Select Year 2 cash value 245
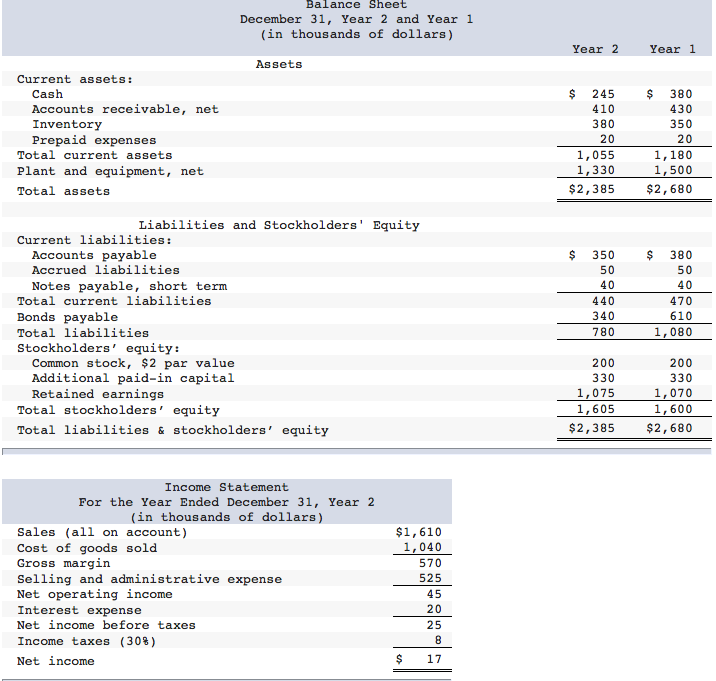 click(x=603, y=94)
